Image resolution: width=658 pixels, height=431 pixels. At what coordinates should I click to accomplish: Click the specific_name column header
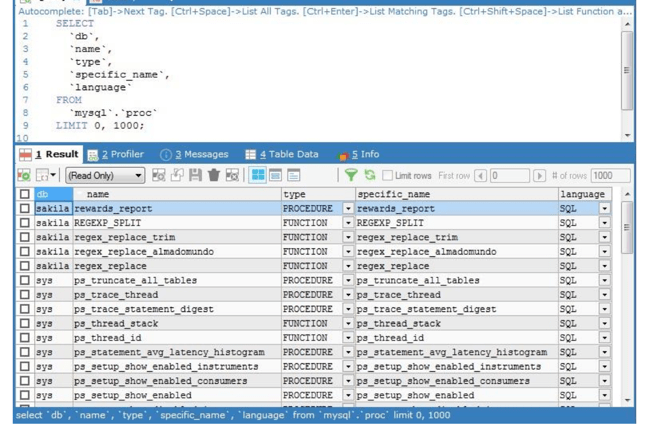(457, 194)
